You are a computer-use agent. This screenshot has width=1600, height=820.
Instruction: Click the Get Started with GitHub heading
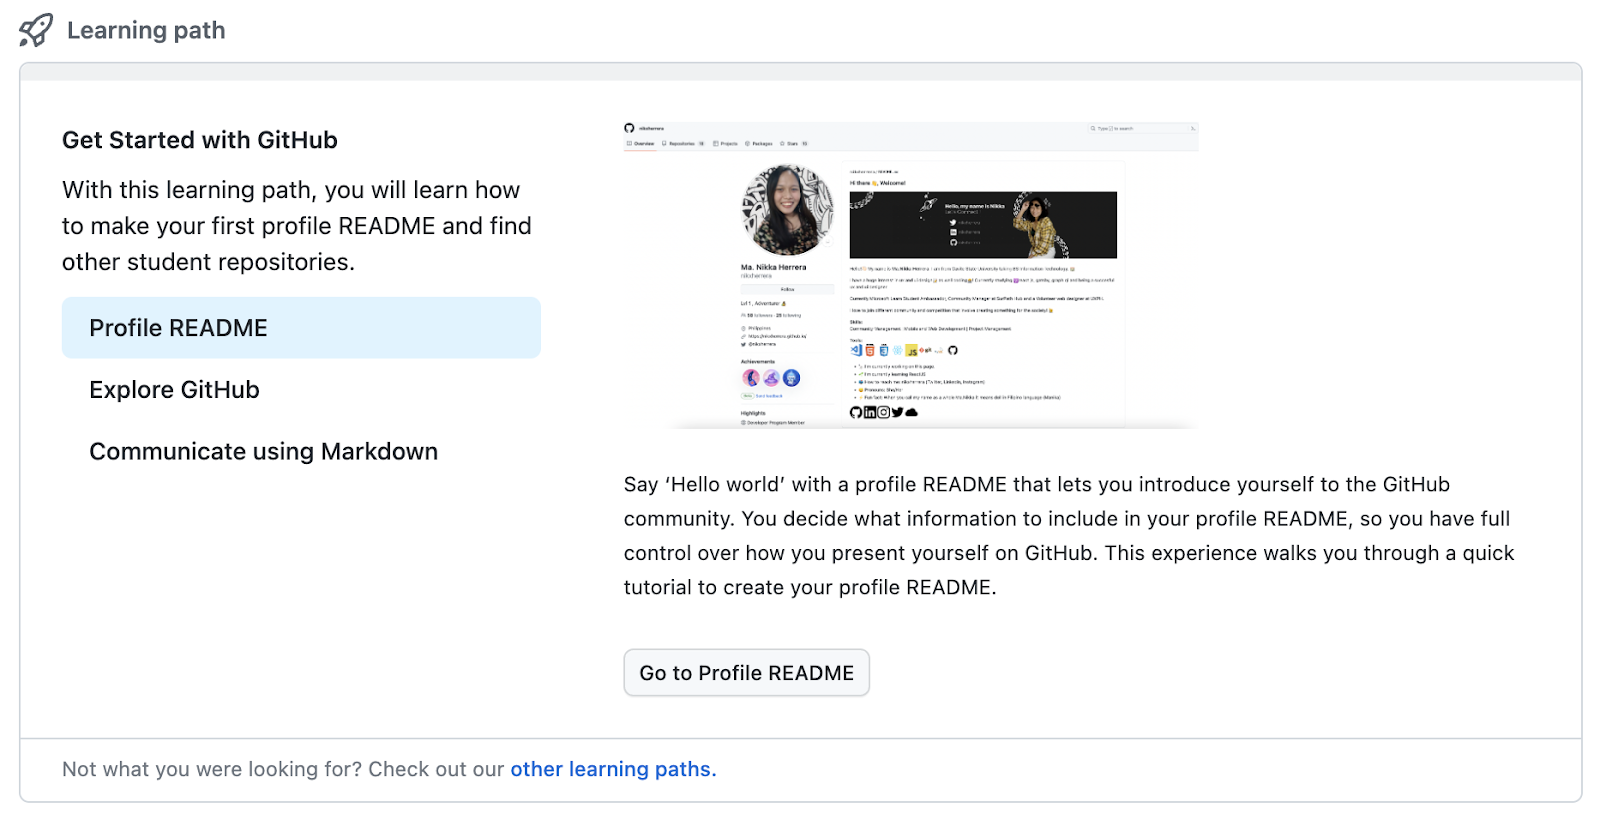coord(200,140)
